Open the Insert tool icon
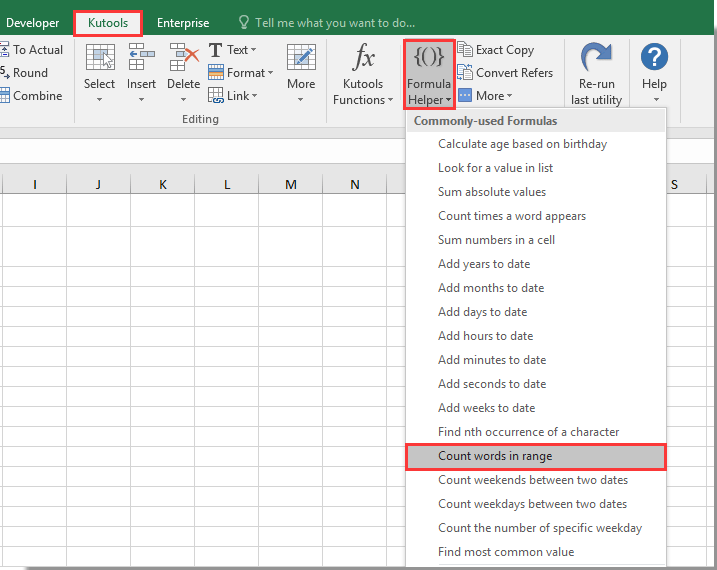Viewport: 717px width, 570px height. 141,57
